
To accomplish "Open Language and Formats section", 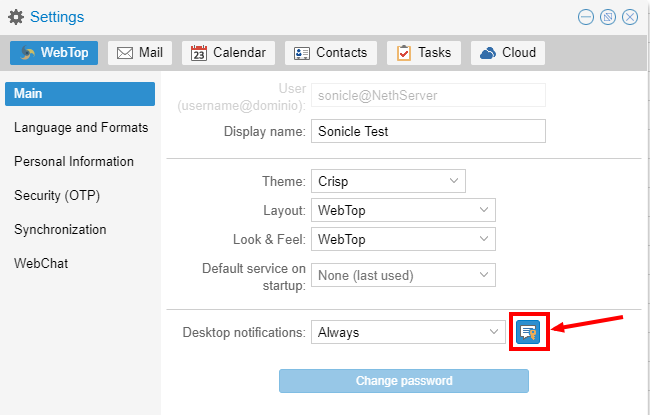I will click(81, 128).
